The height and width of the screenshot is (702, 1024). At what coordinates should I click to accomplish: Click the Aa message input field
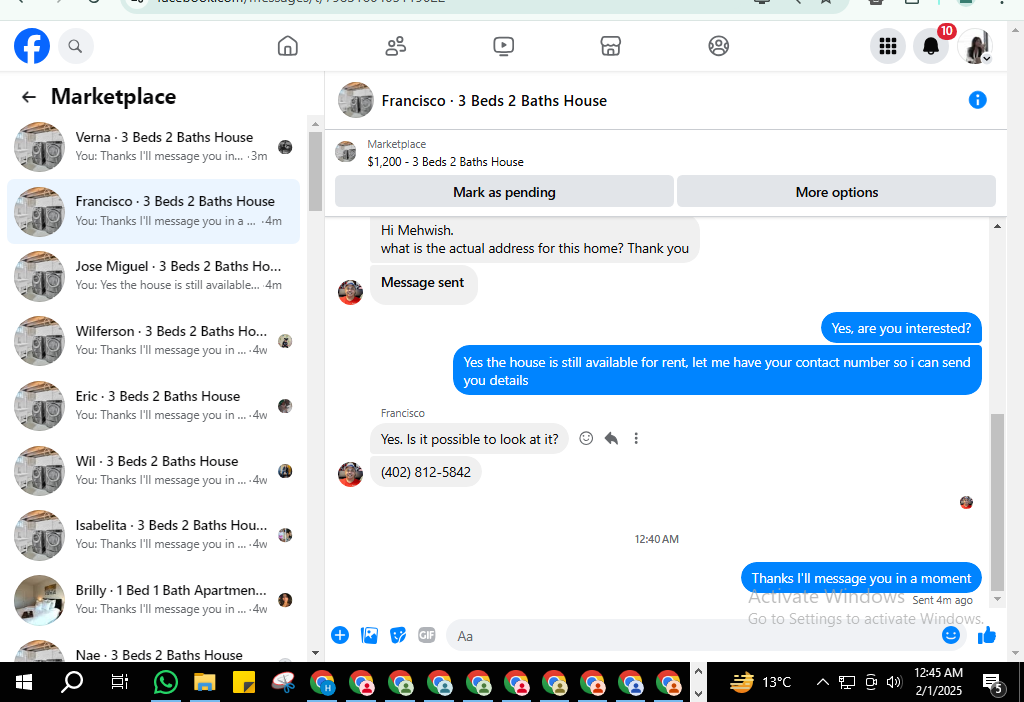(692, 635)
